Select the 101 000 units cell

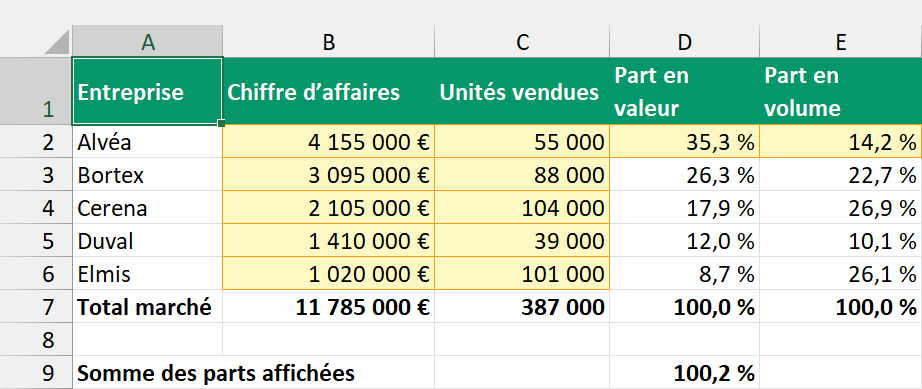point(522,273)
